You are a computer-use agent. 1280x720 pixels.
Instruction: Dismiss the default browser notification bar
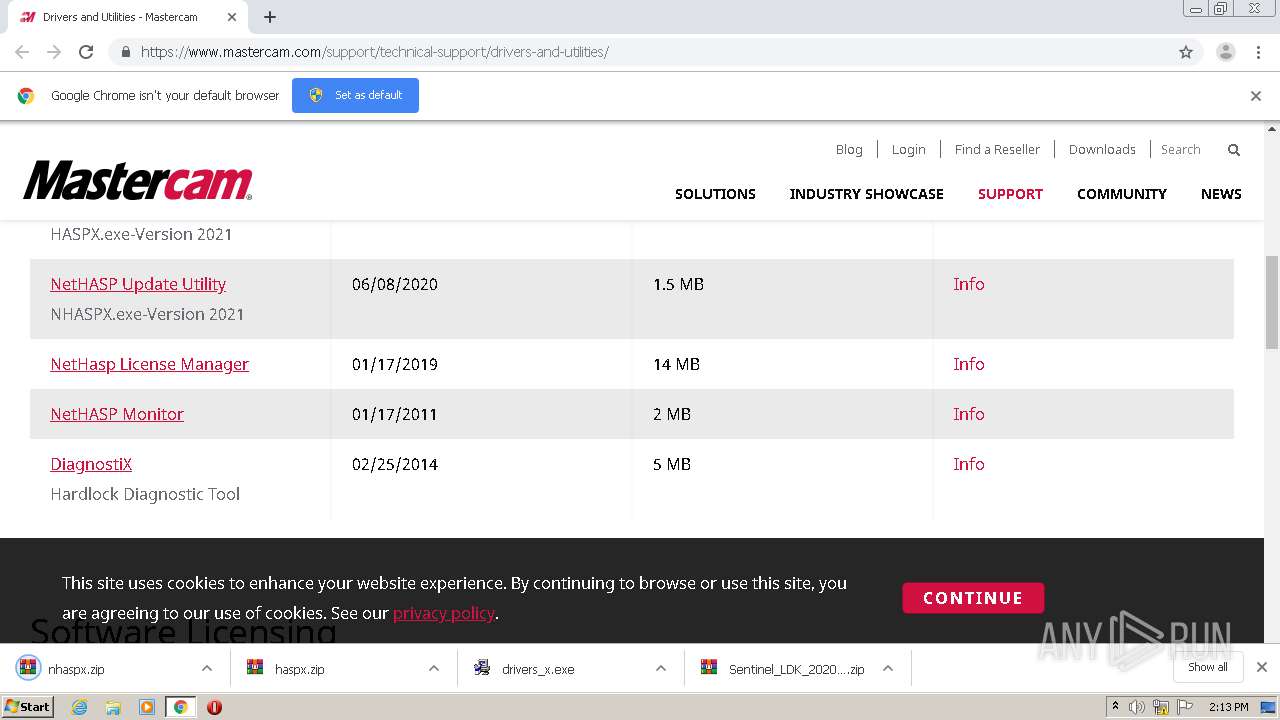[x=1256, y=96]
